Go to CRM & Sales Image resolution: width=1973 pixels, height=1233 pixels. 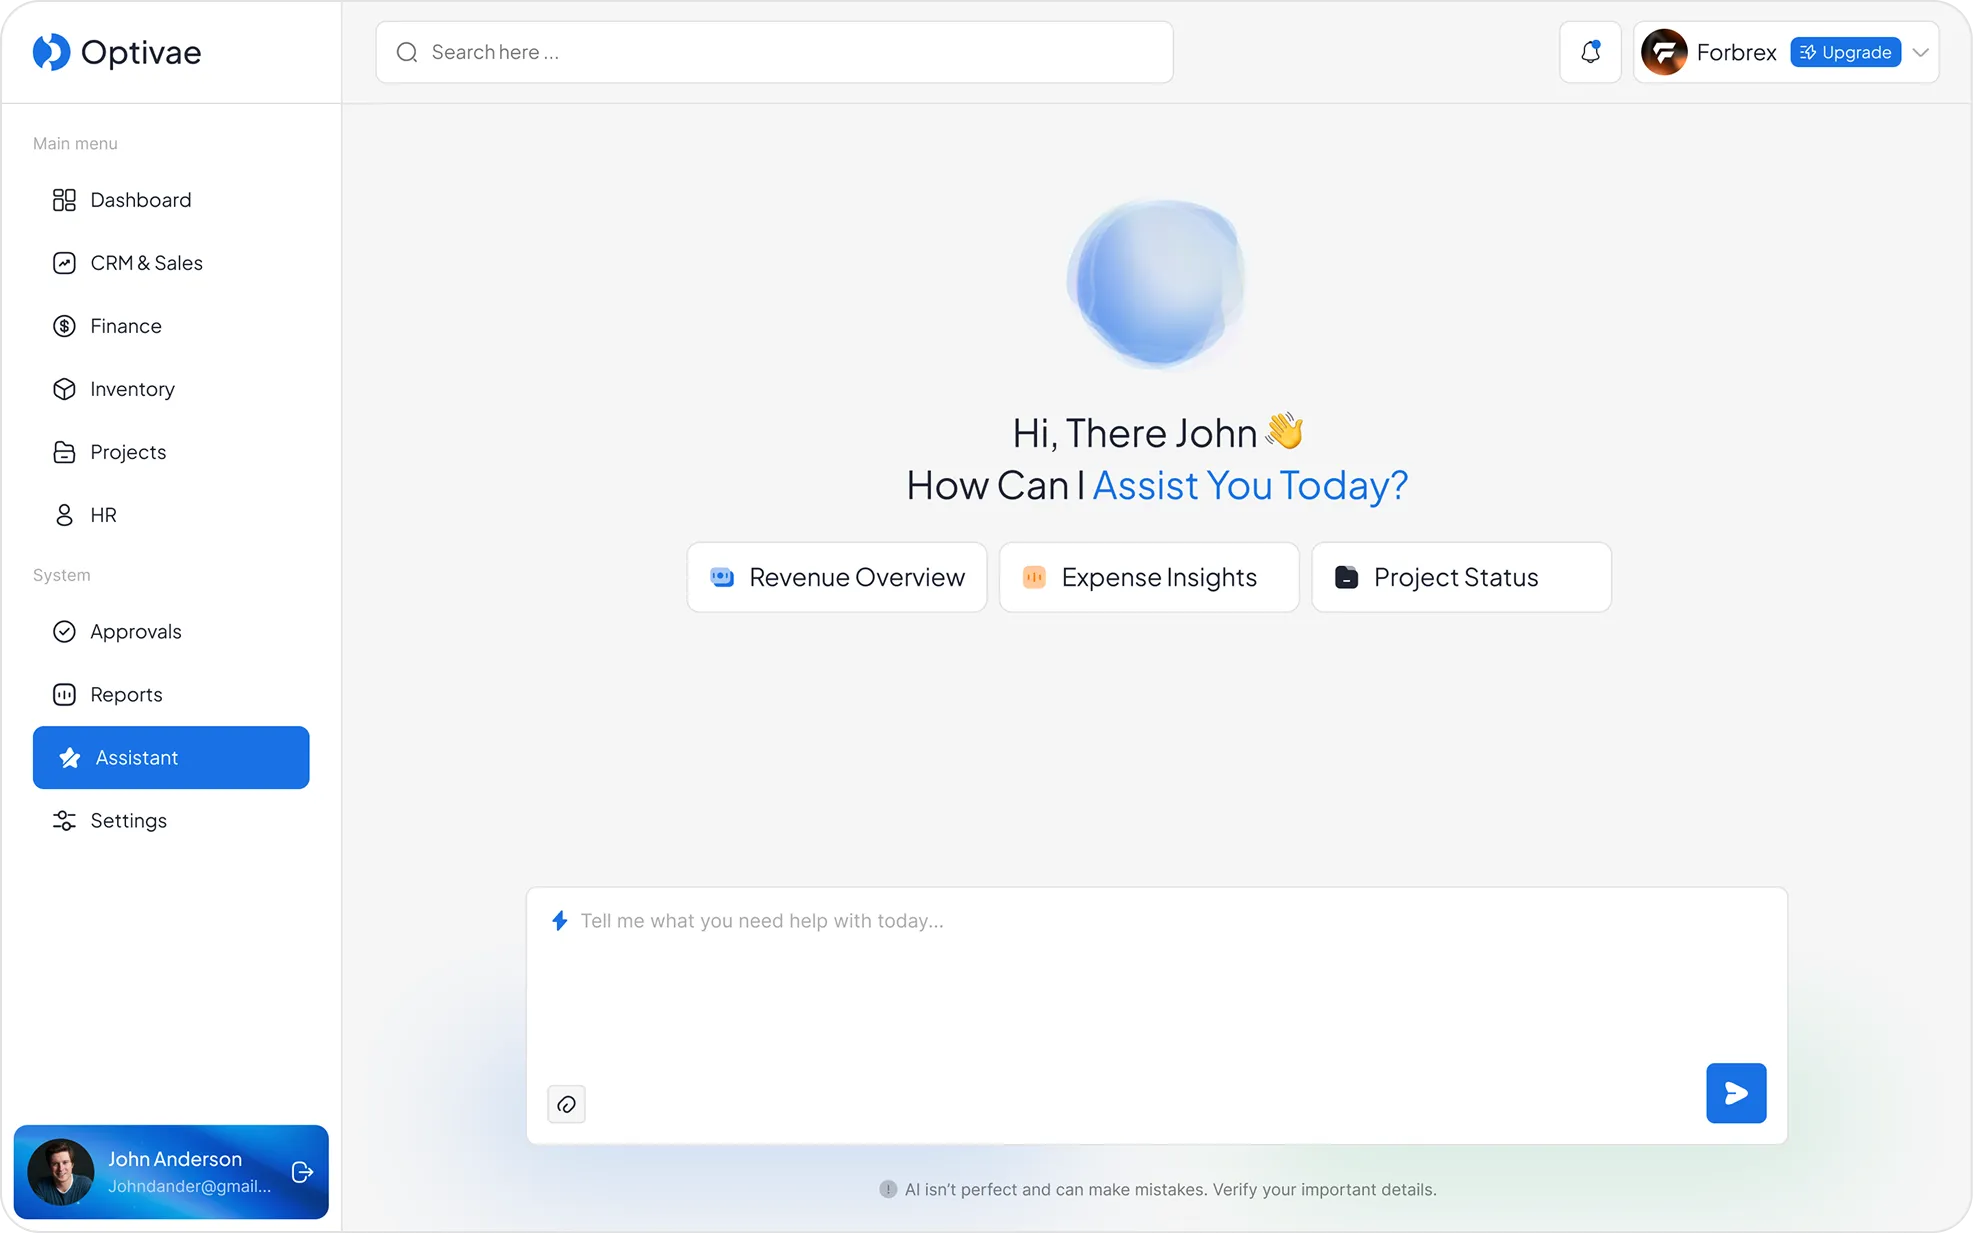click(171, 263)
